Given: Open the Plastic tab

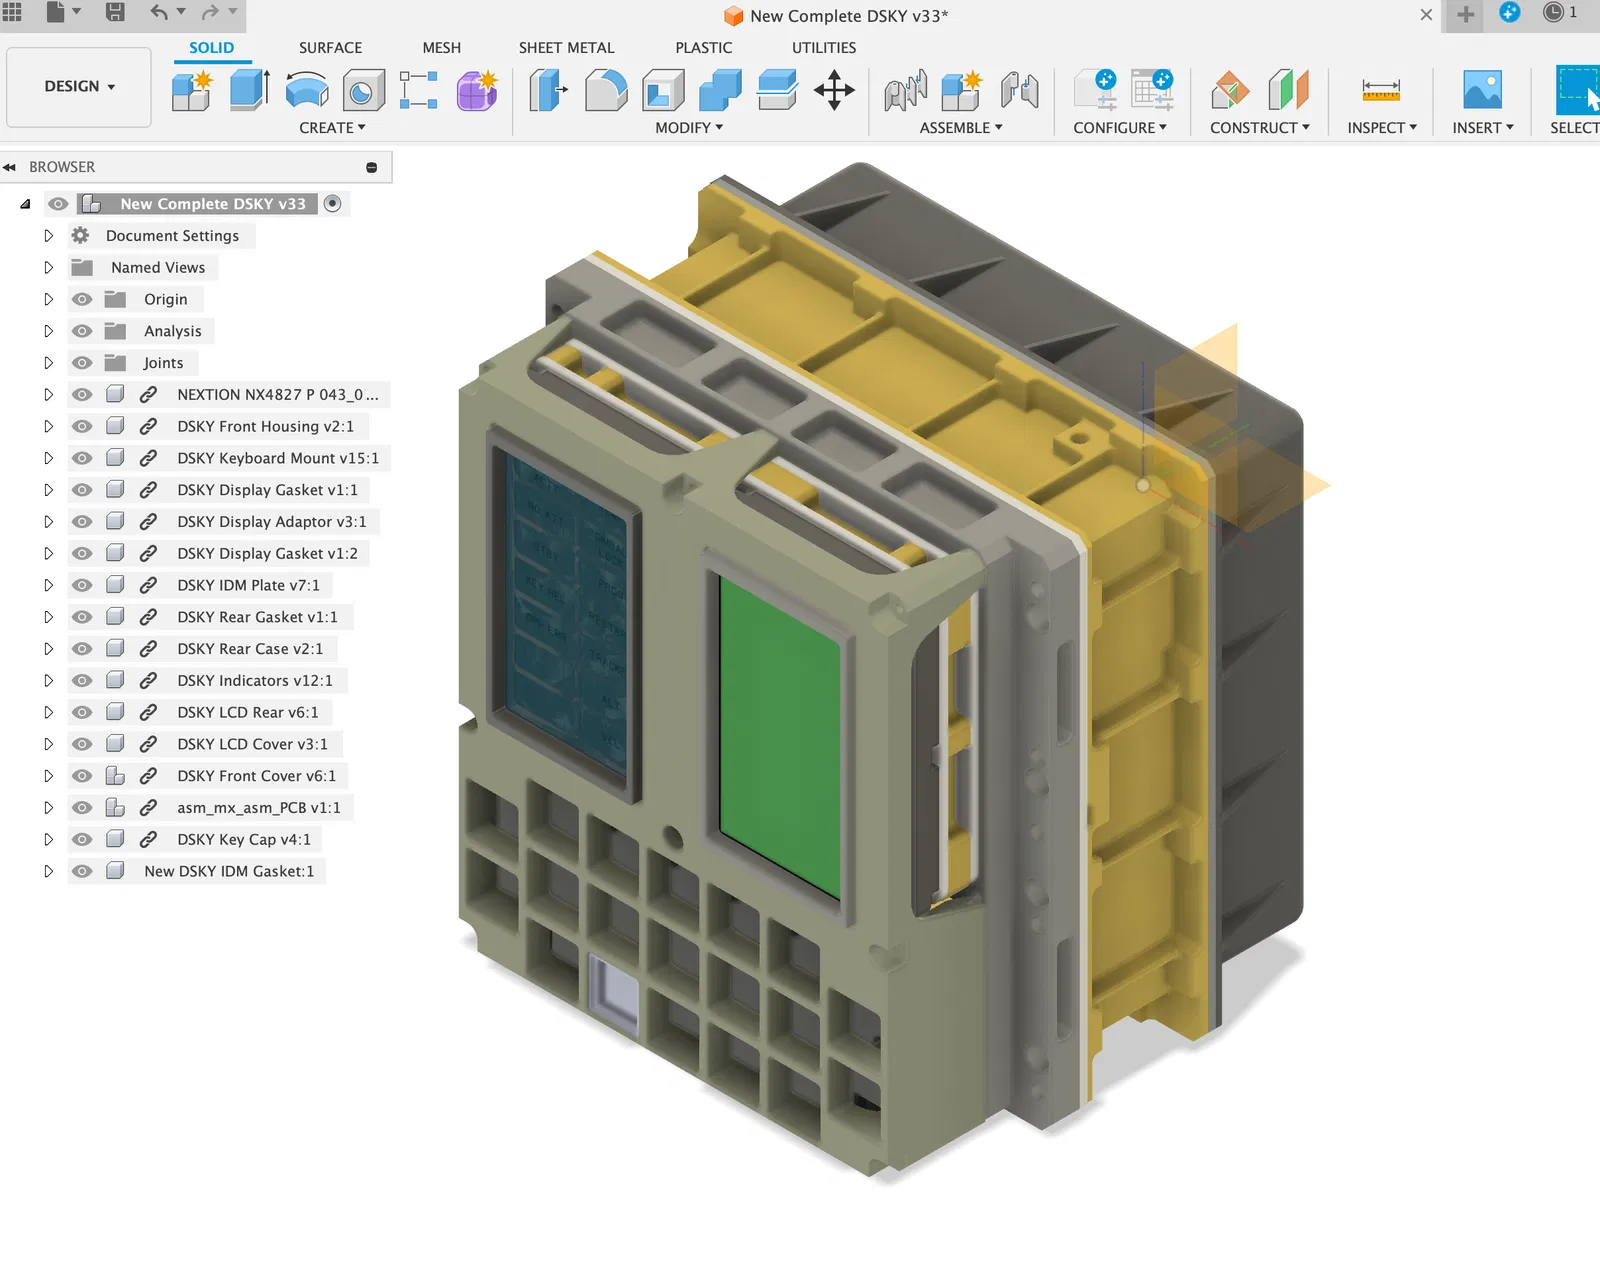Looking at the screenshot, I should (703, 48).
